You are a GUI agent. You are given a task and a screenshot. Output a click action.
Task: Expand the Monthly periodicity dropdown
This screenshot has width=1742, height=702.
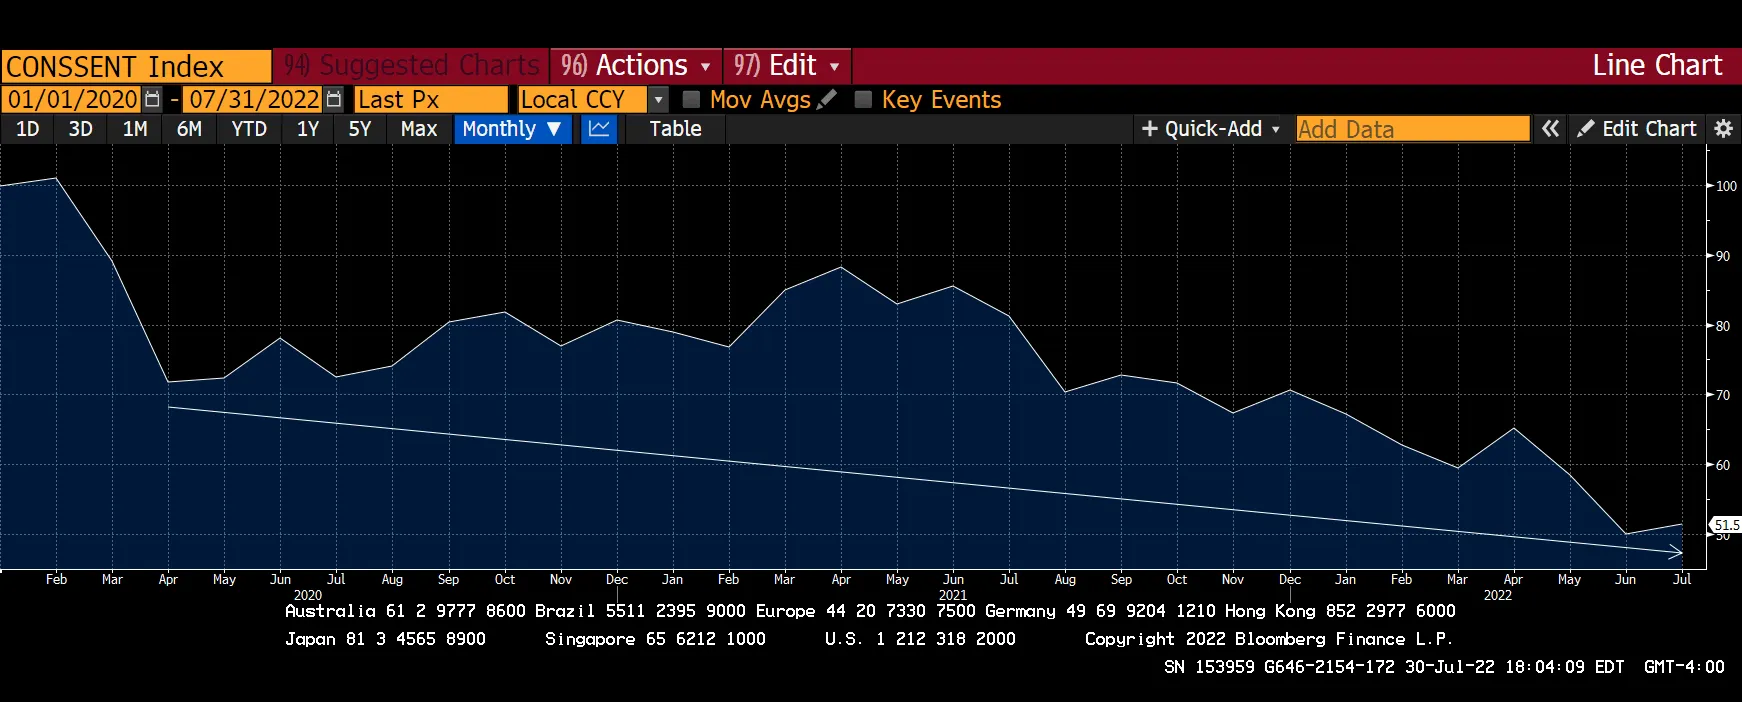[513, 129]
